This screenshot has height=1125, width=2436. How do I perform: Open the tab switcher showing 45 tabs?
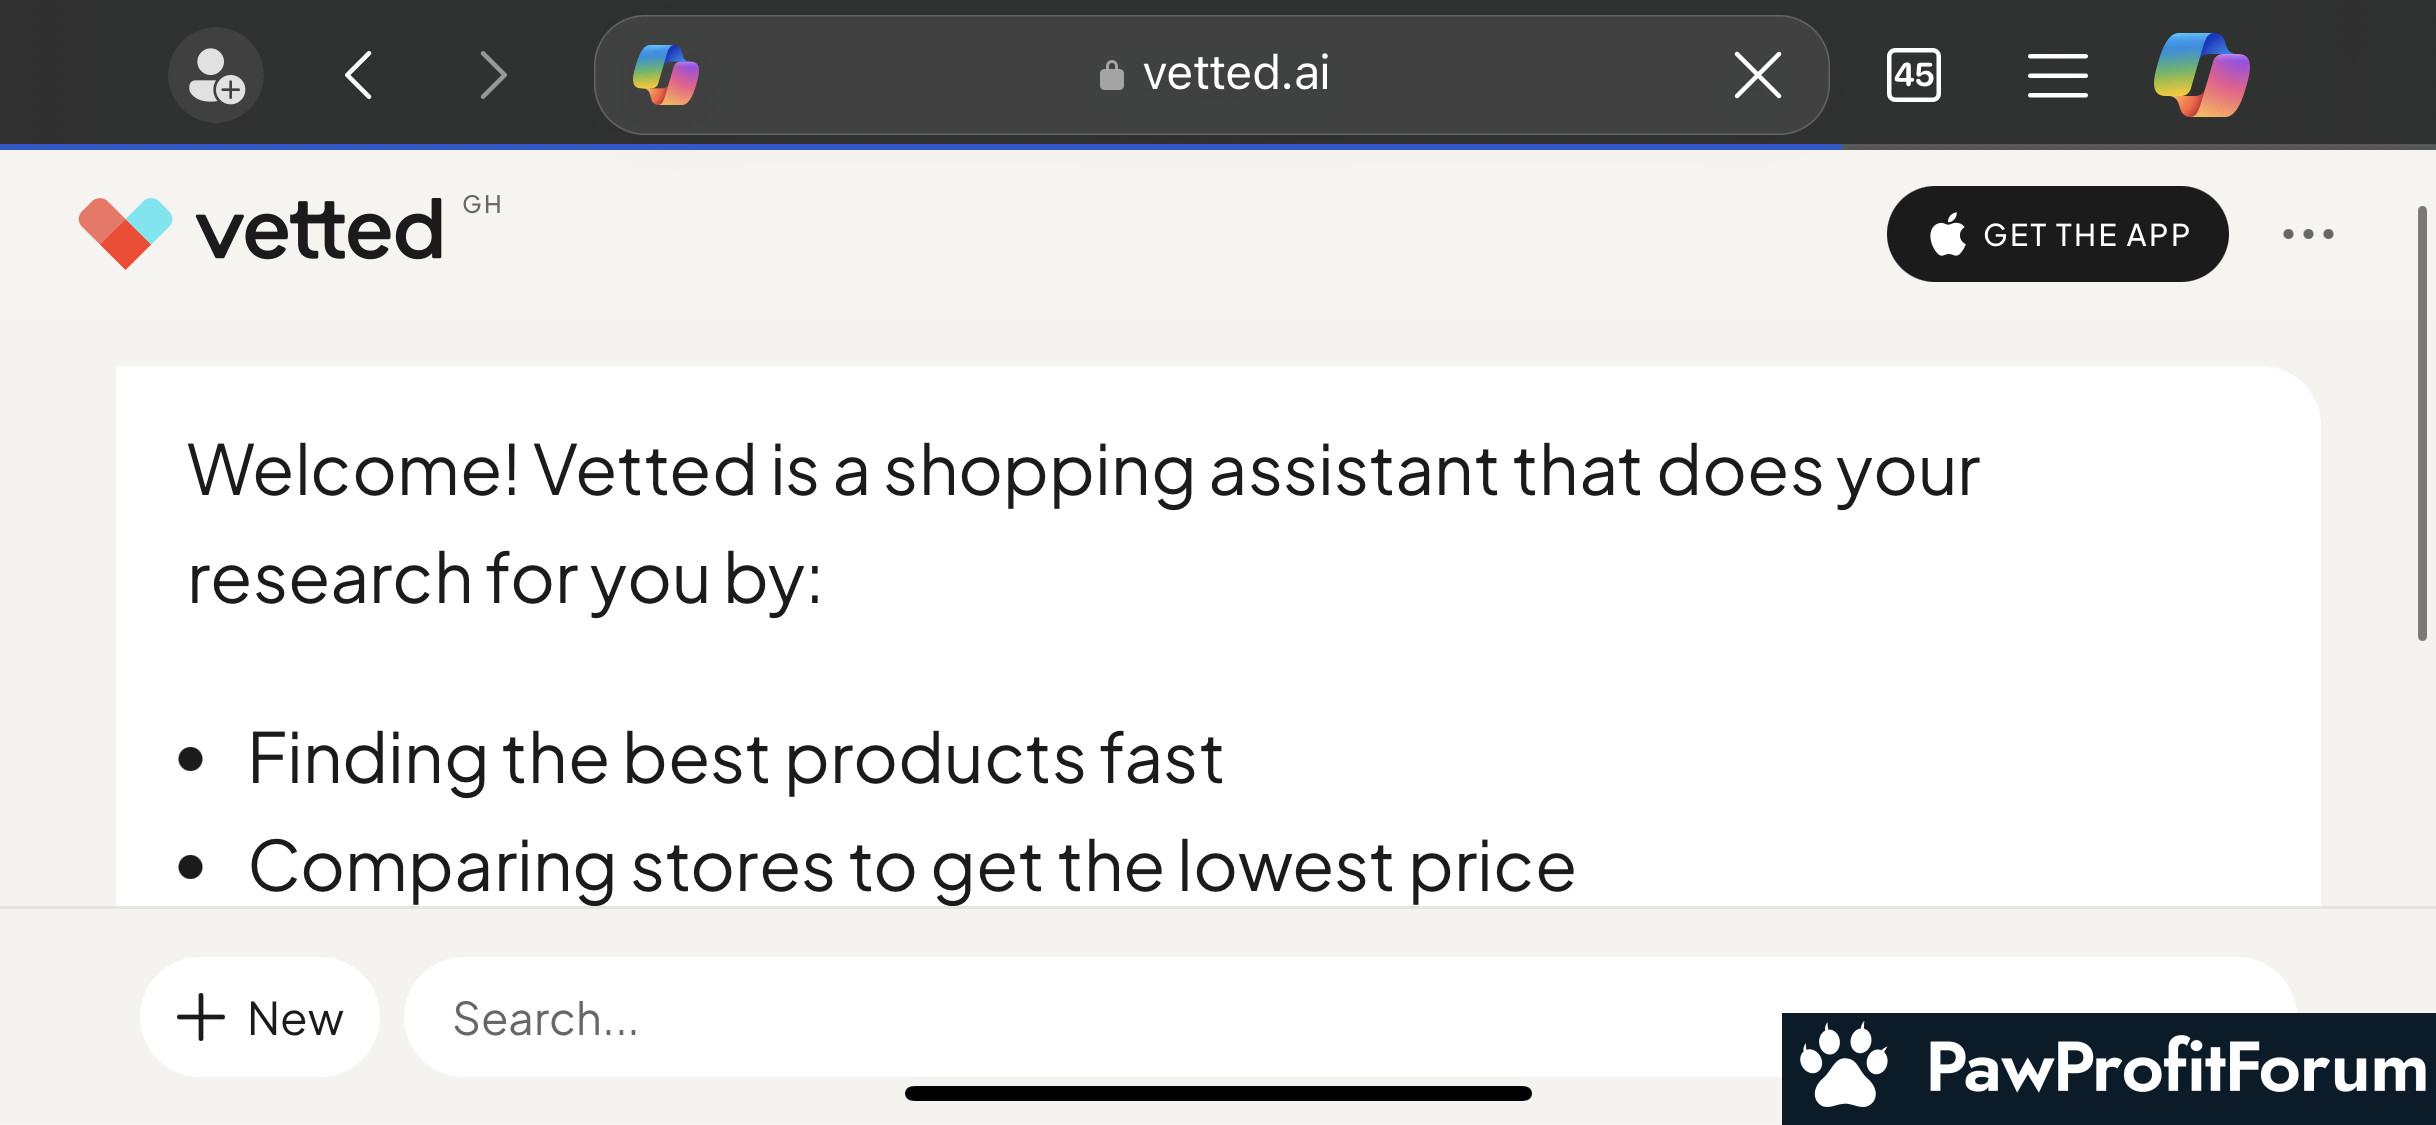pyautogui.click(x=1913, y=75)
